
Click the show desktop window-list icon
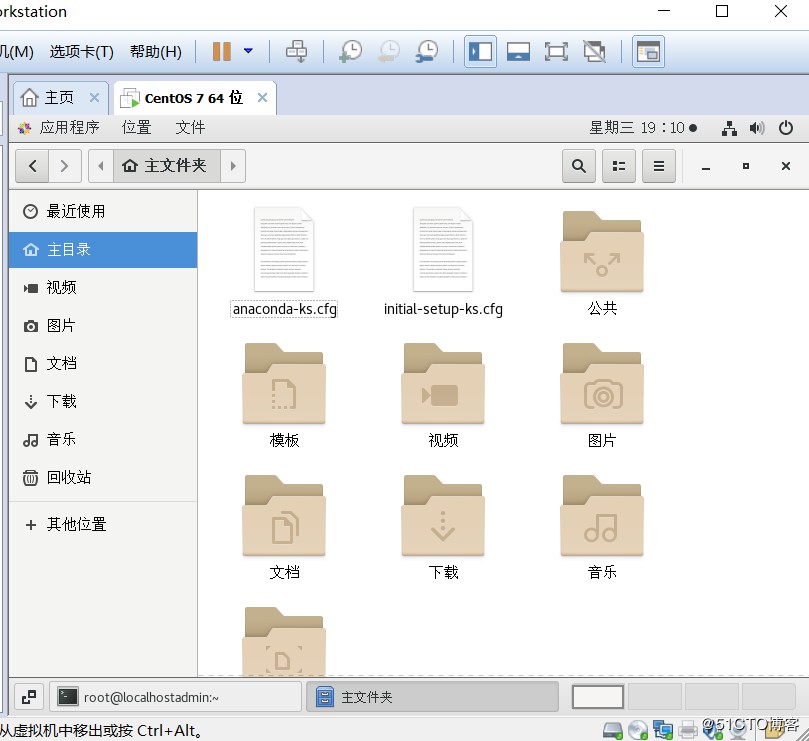tap(29, 698)
